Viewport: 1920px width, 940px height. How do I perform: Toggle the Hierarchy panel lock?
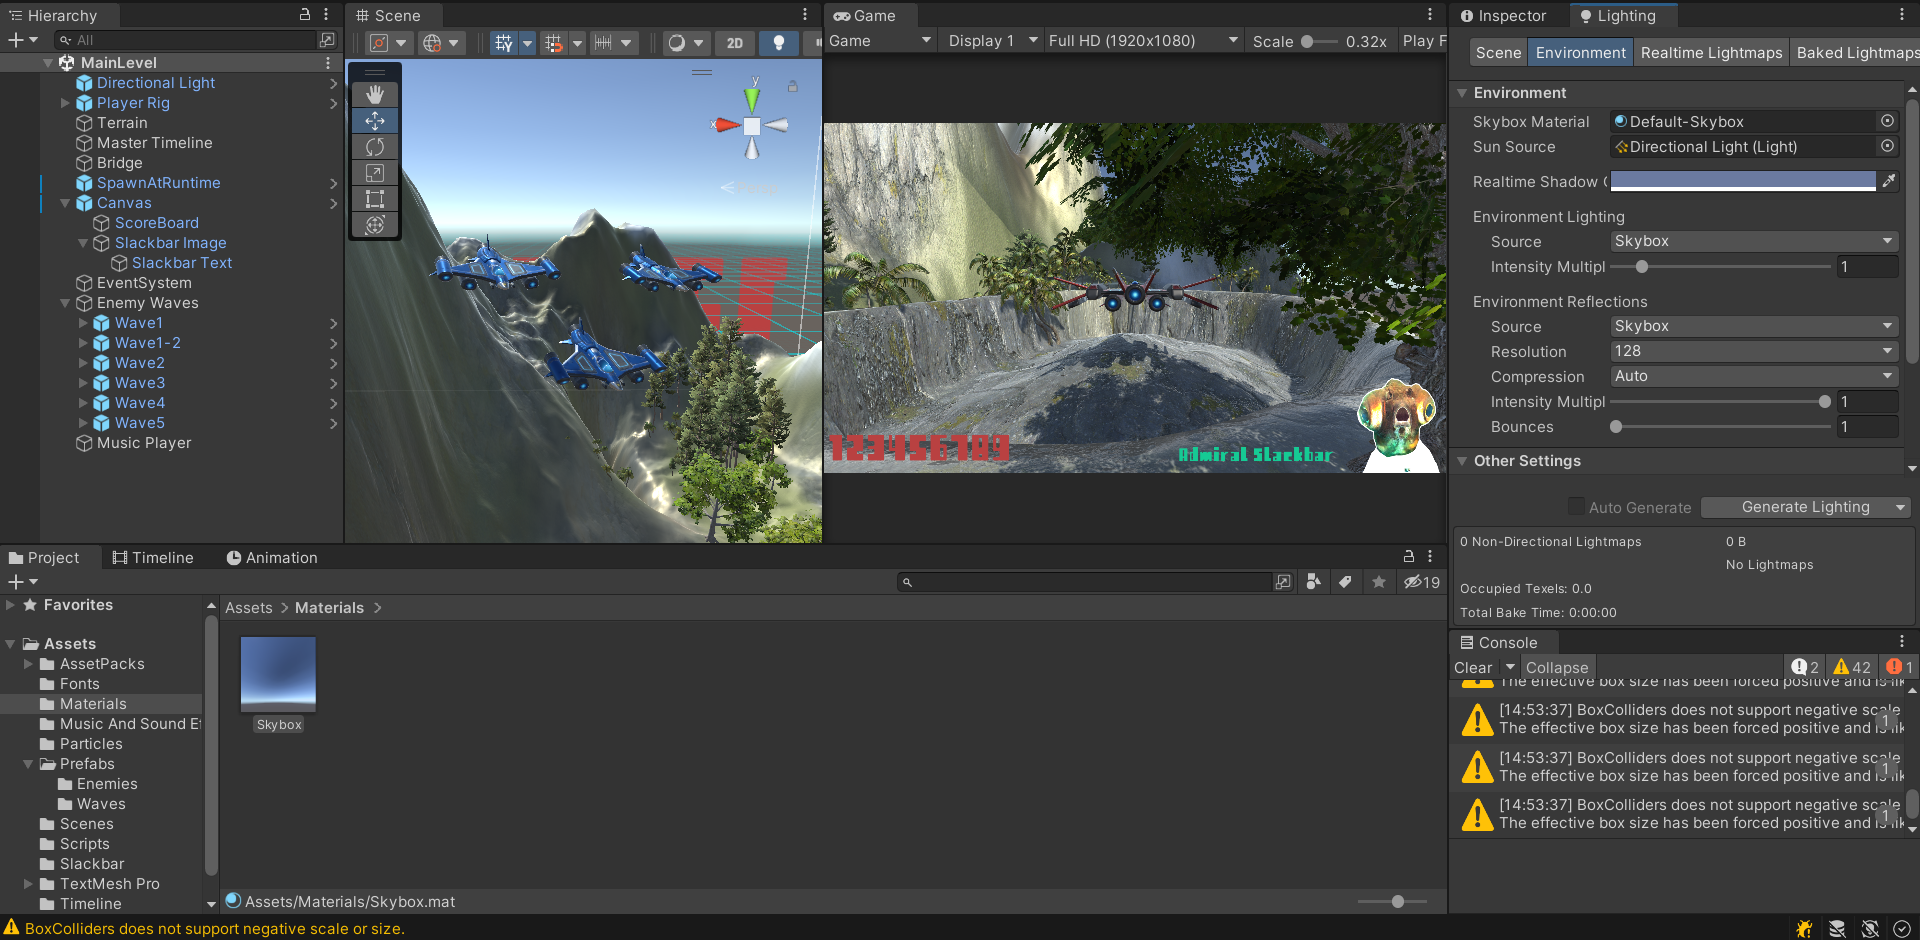pyautogui.click(x=305, y=15)
